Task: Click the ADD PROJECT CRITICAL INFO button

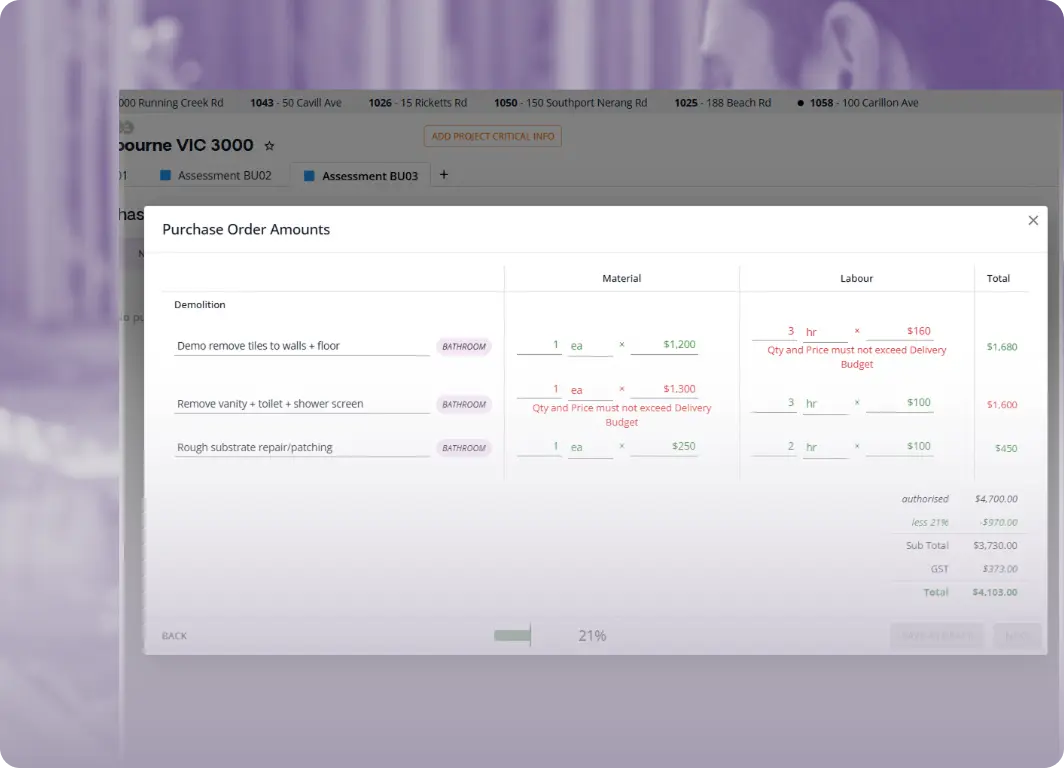Action: tap(492, 136)
